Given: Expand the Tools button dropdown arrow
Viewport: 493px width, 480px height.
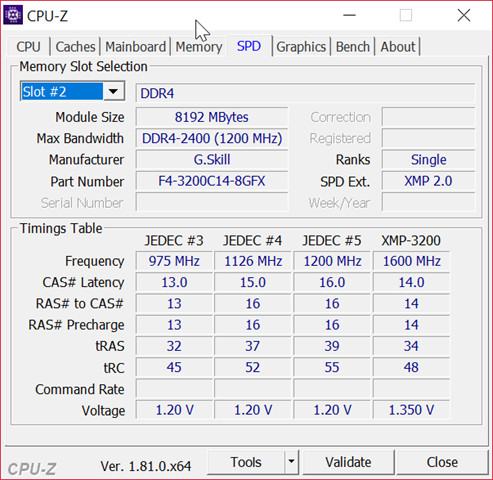Looking at the screenshot, I should pyautogui.click(x=291, y=462).
